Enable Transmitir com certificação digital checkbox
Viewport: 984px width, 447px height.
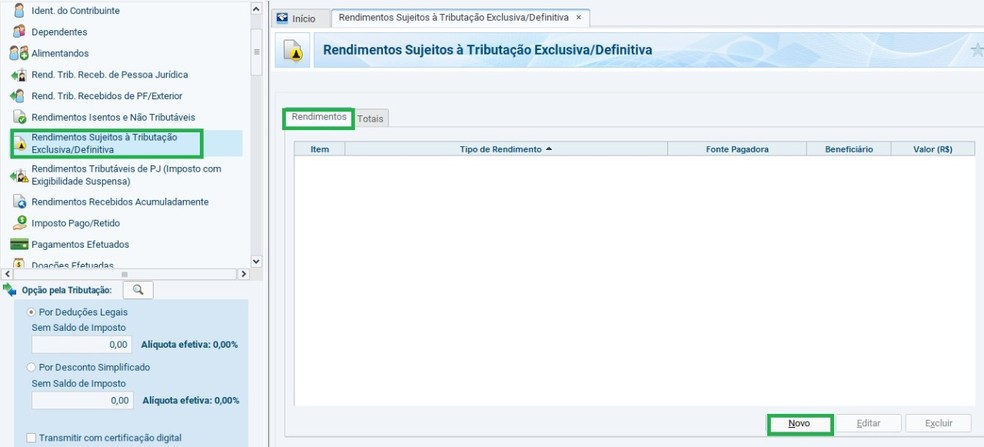click(x=31, y=437)
